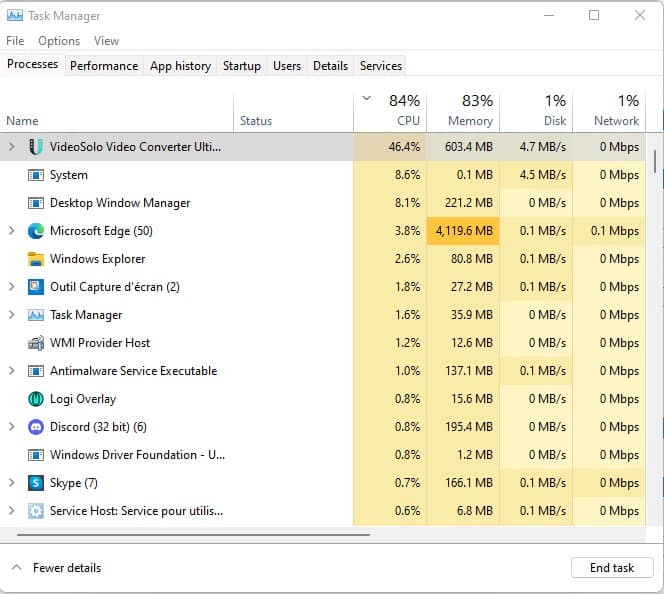Viewport: 664px width, 594px height.
Task: Select the Skype process icon
Action: [36, 483]
